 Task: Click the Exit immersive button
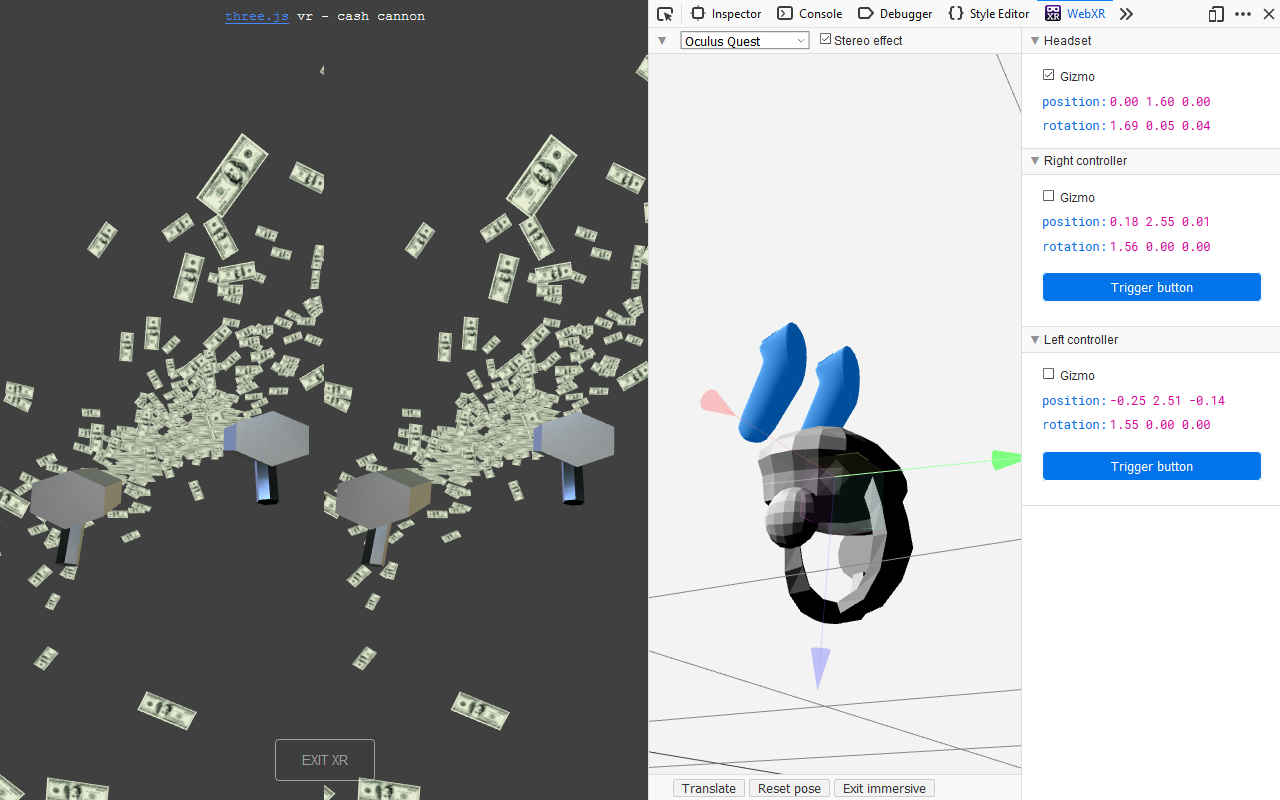(884, 788)
